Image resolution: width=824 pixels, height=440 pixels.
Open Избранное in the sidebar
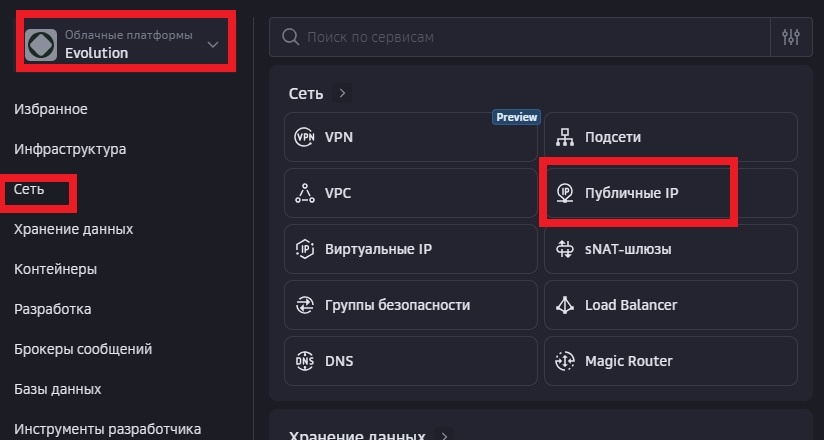click(51, 109)
